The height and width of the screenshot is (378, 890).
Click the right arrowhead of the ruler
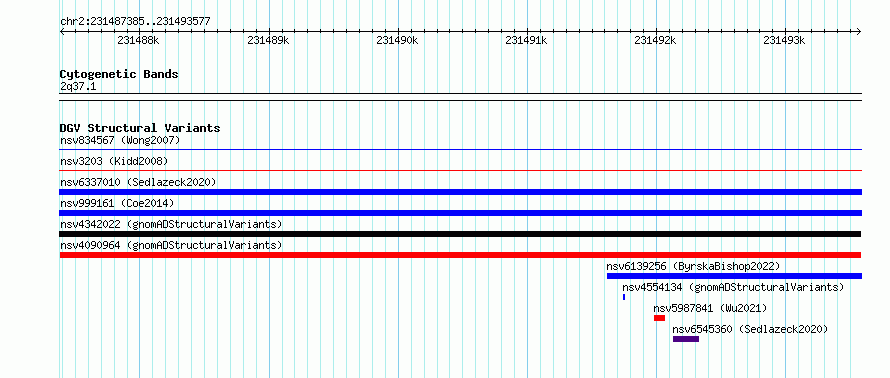[859, 32]
